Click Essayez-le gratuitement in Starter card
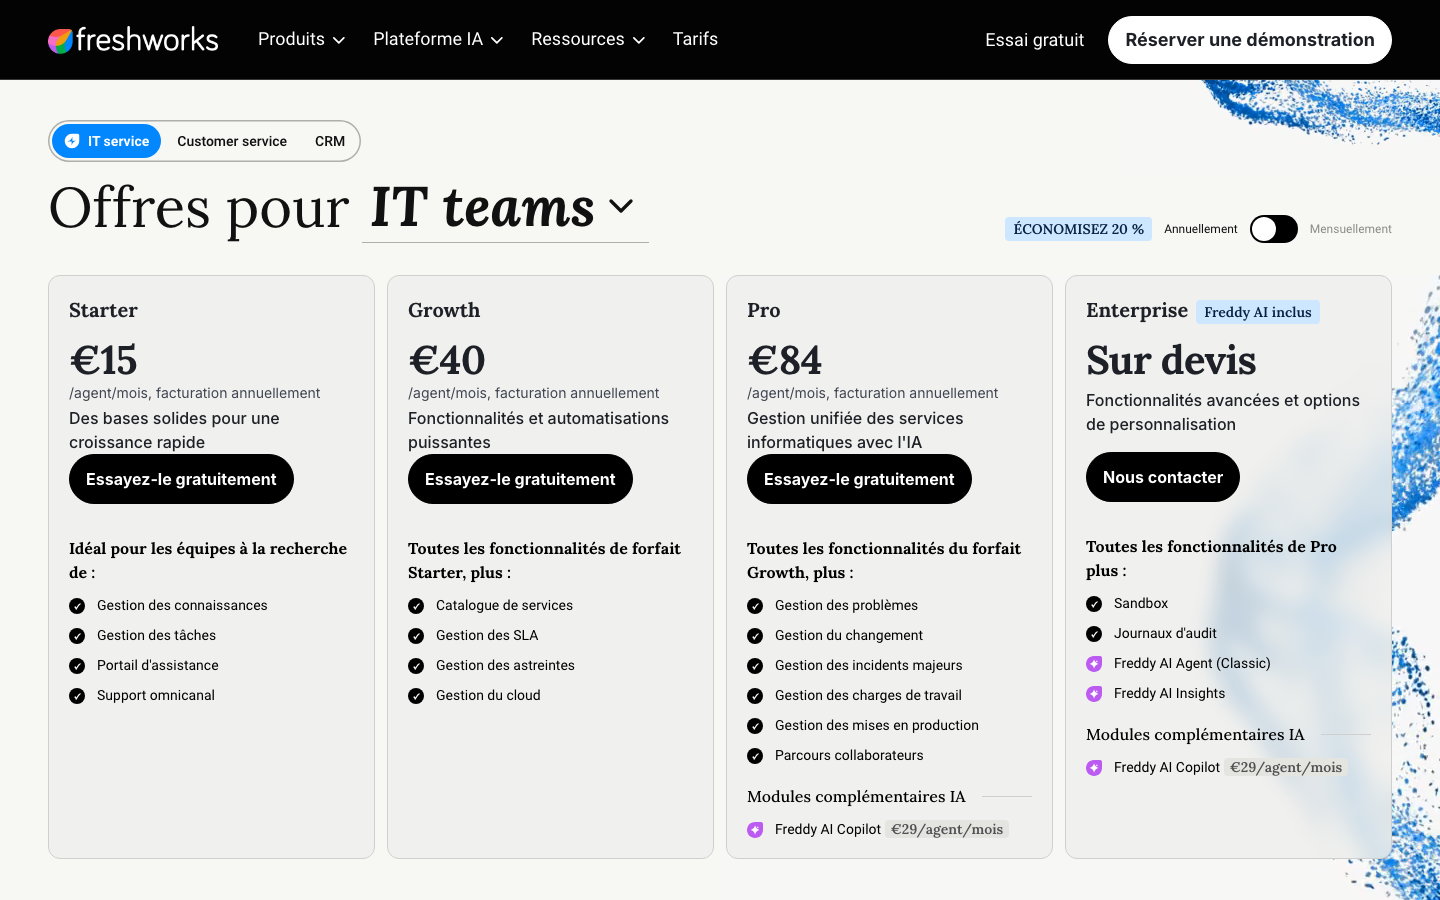This screenshot has height=900, width=1440. pos(181,479)
